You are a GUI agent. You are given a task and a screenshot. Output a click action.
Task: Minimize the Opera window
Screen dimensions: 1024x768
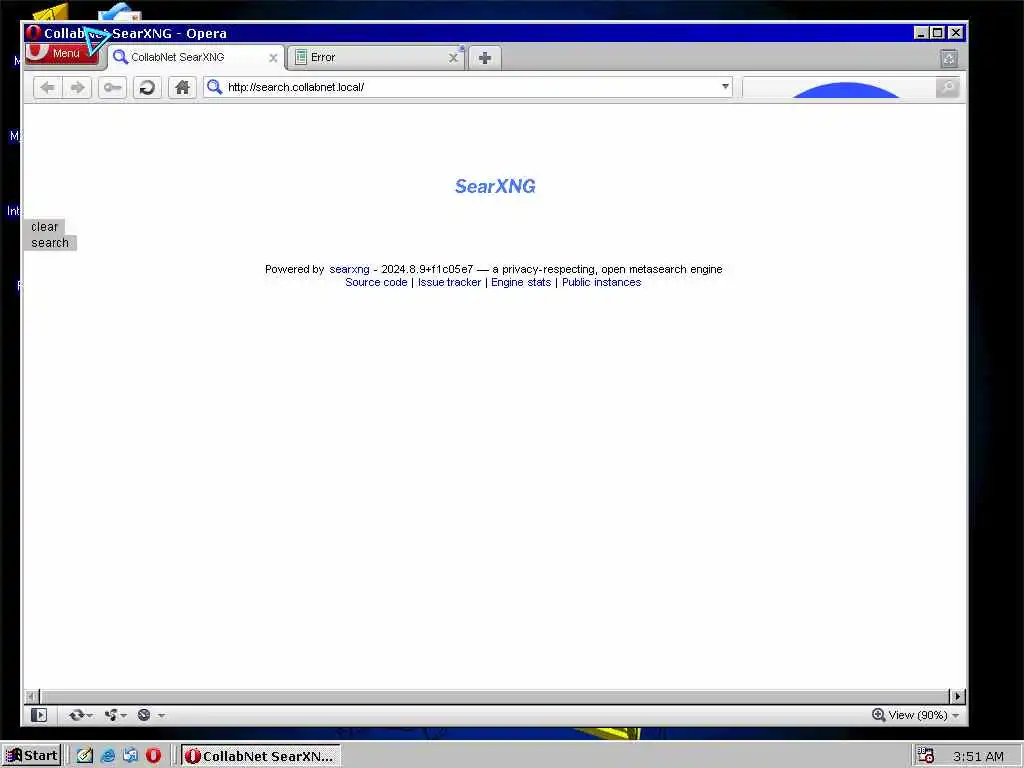point(921,33)
